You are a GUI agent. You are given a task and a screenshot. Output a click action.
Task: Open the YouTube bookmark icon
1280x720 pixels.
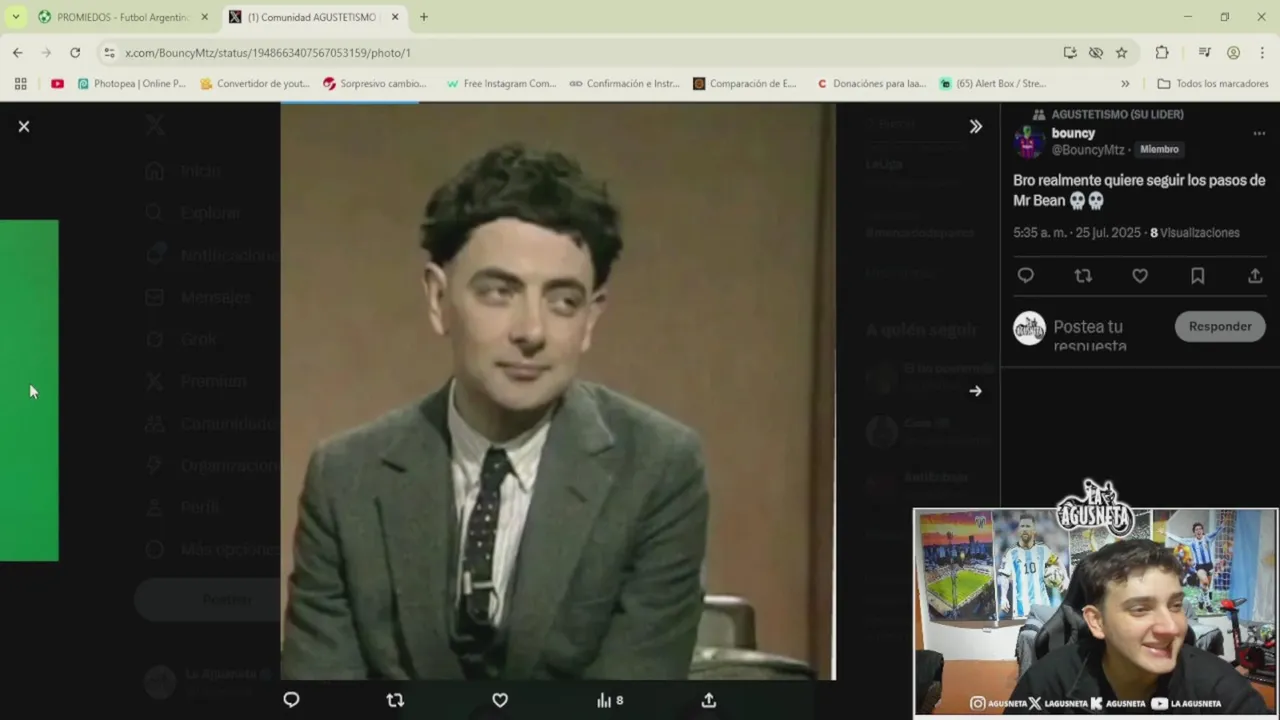click(57, 84)
